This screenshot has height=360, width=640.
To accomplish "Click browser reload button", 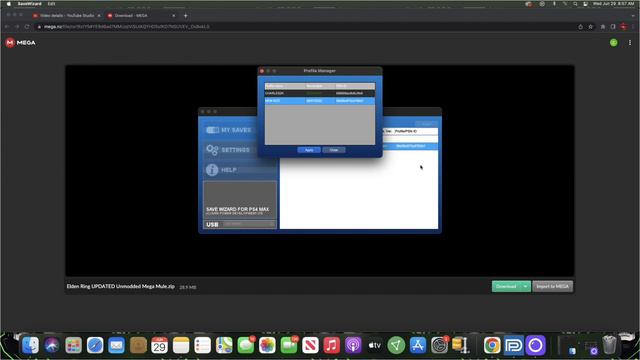I will [x=27, y=27].
